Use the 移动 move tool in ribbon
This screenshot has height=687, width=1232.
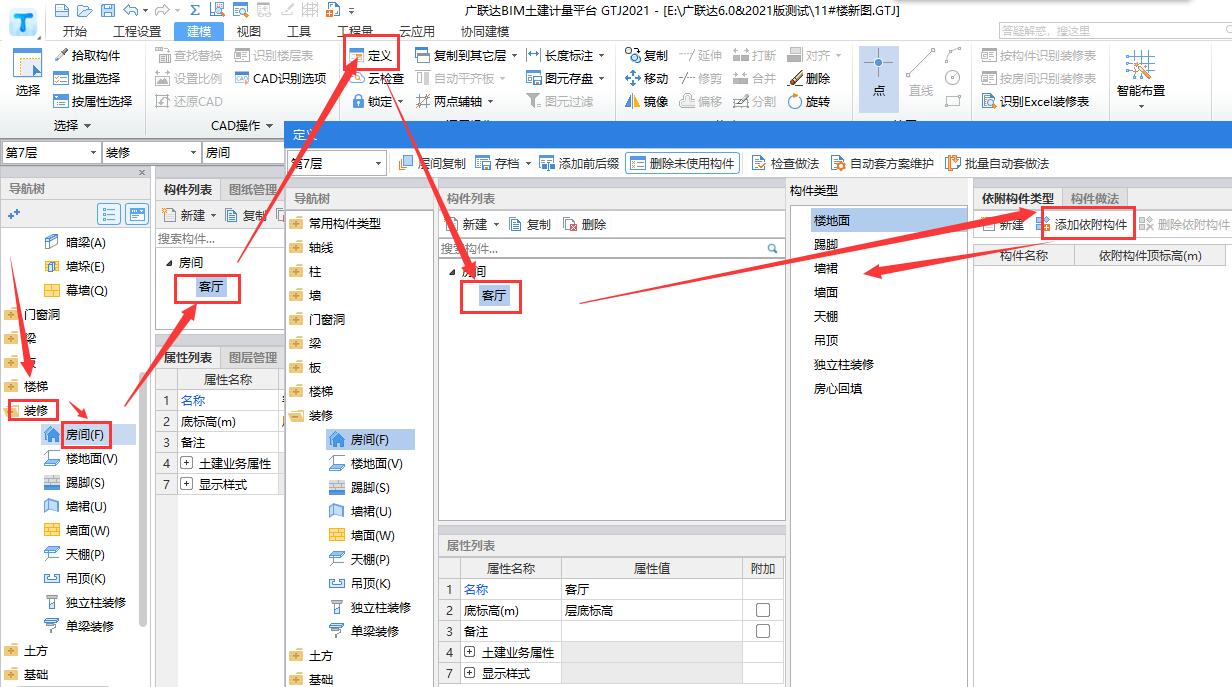click(x=646, y=78)
